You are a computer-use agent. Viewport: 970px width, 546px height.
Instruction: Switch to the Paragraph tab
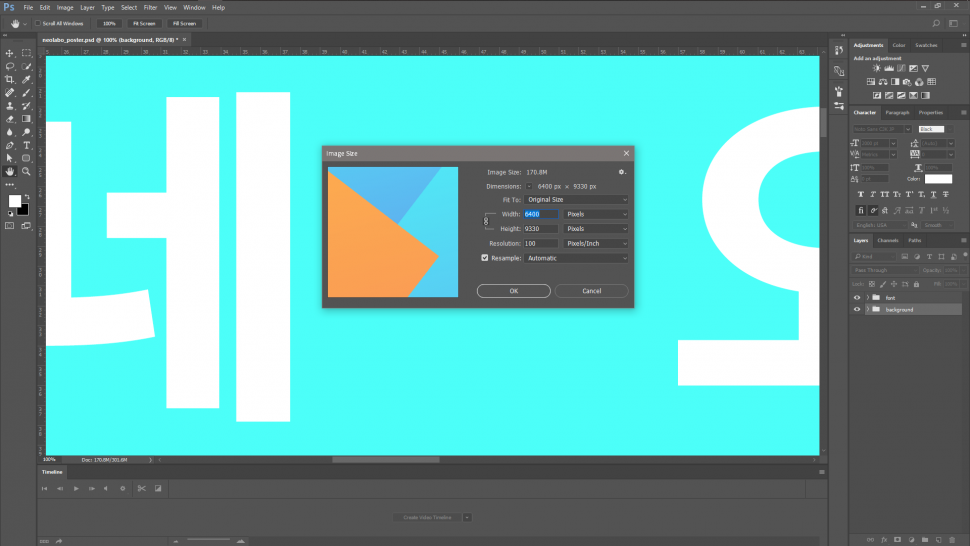pos(897,113)
